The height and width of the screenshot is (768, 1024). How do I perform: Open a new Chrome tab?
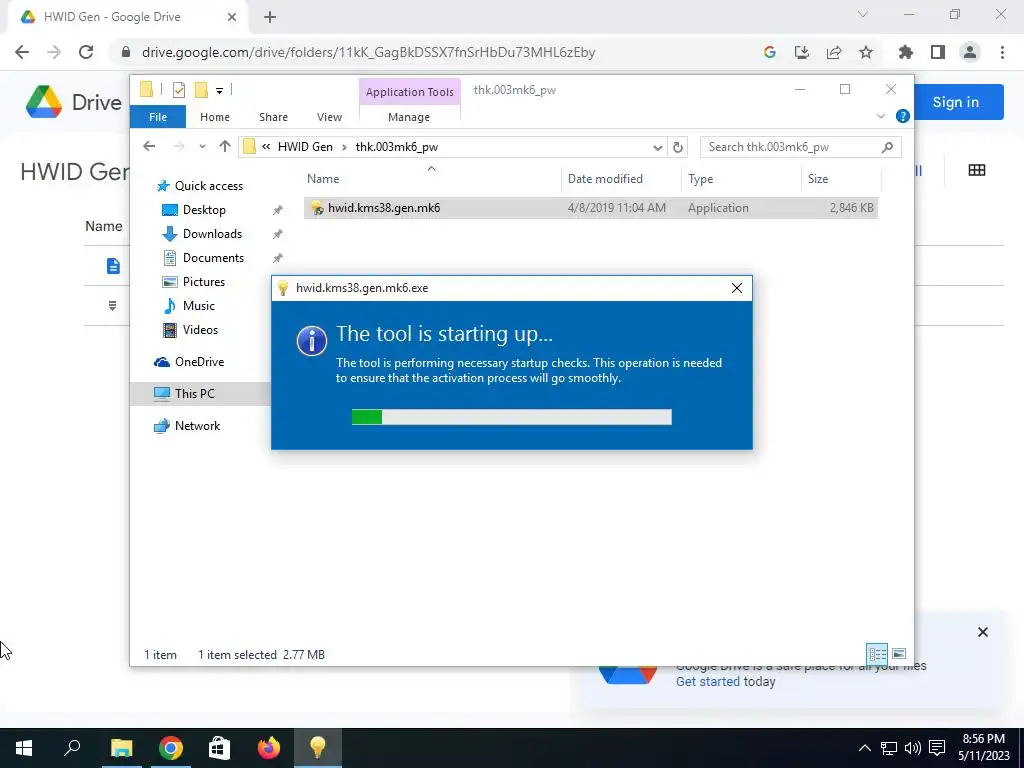coord(270,17)
